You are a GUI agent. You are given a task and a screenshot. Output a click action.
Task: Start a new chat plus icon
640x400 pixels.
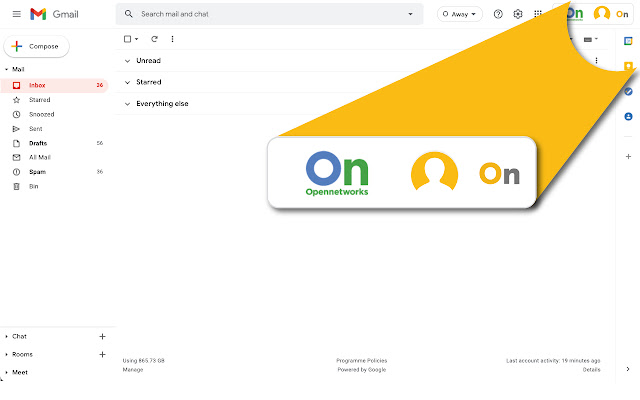[x=102, y=337]
